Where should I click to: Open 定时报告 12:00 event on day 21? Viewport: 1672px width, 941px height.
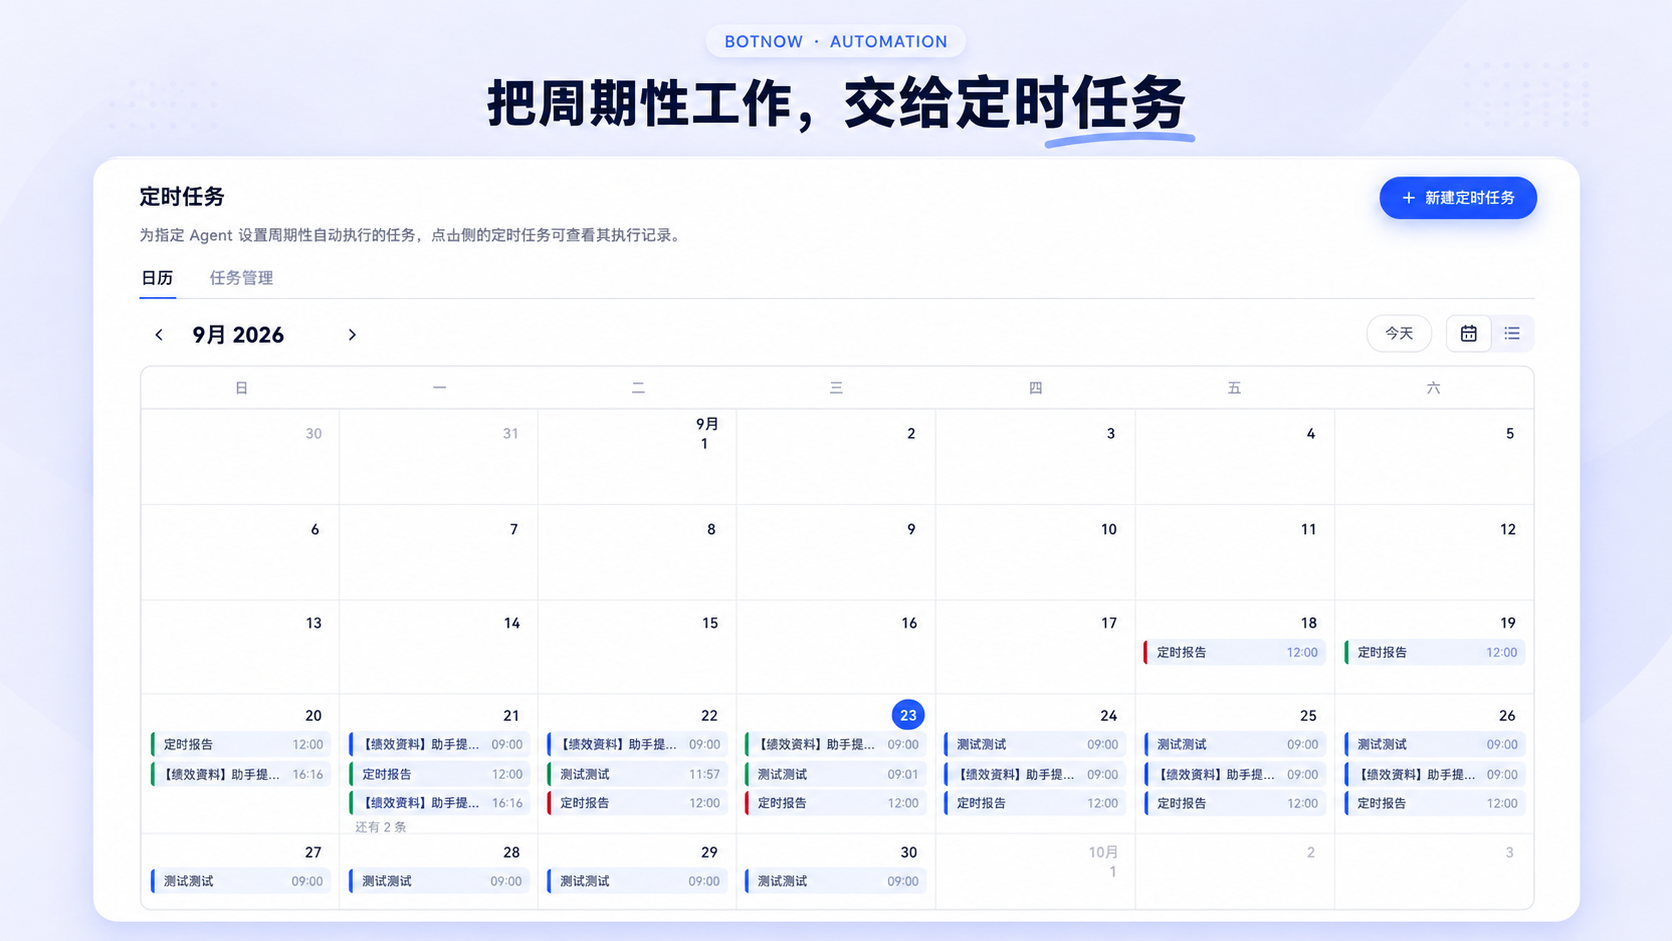tap(439, 774)
